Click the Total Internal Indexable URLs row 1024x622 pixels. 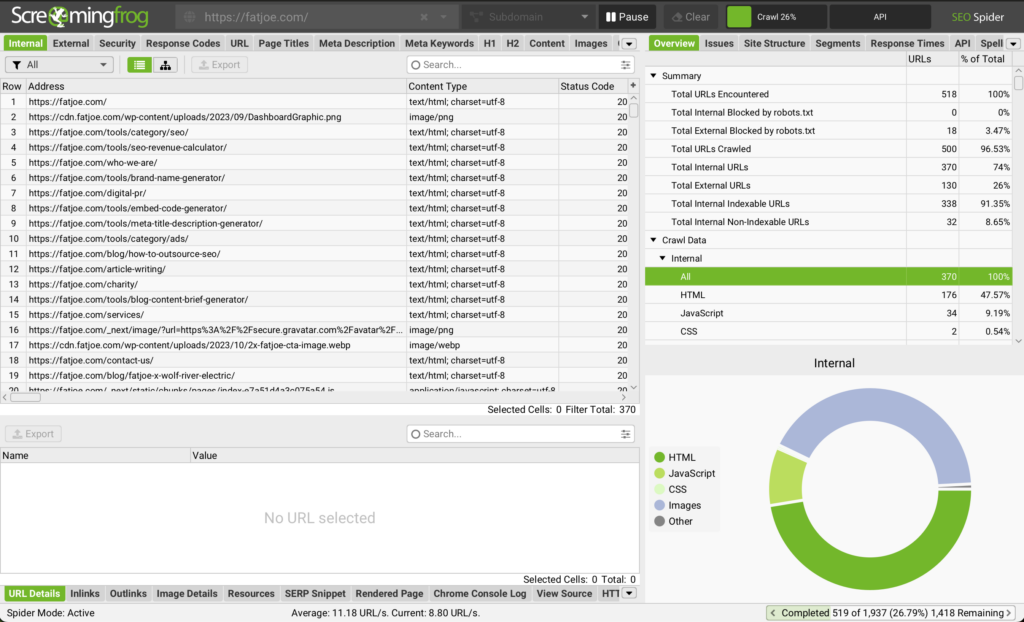828,204
